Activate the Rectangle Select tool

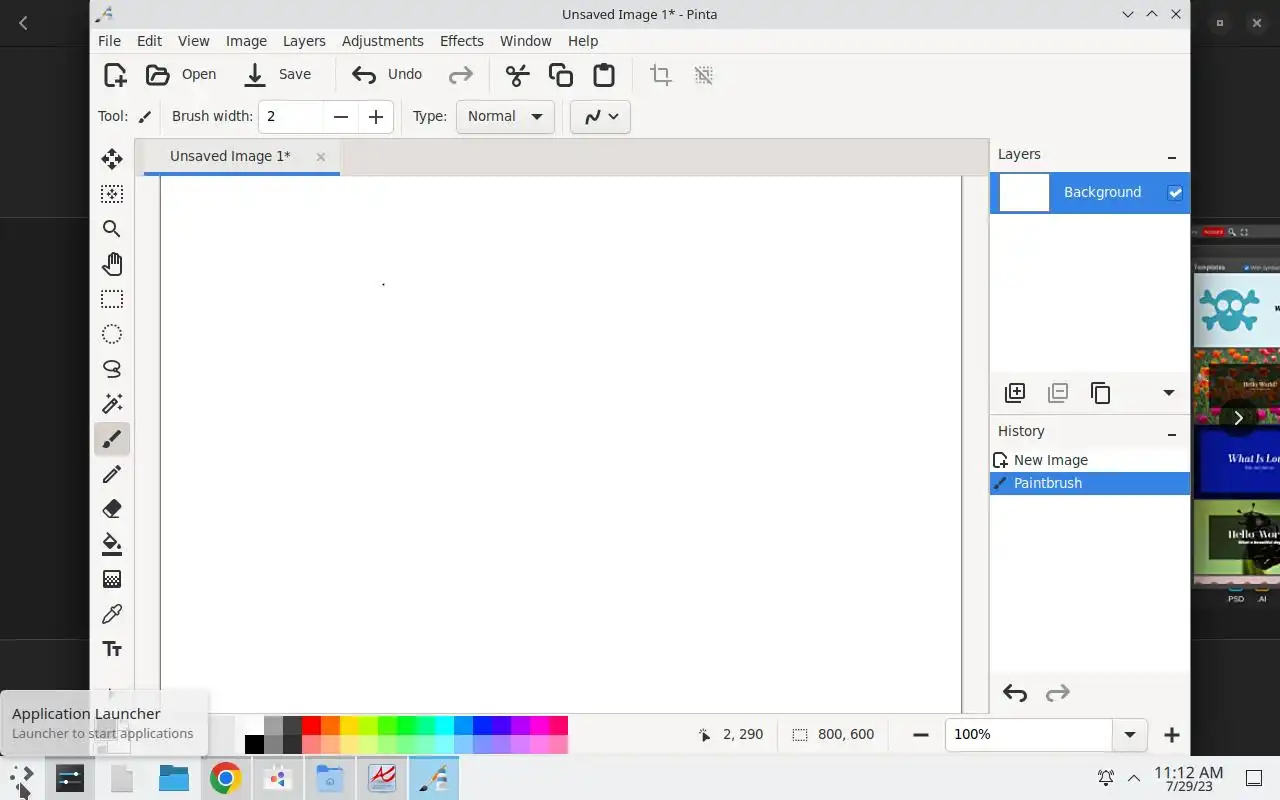[112, 299]
